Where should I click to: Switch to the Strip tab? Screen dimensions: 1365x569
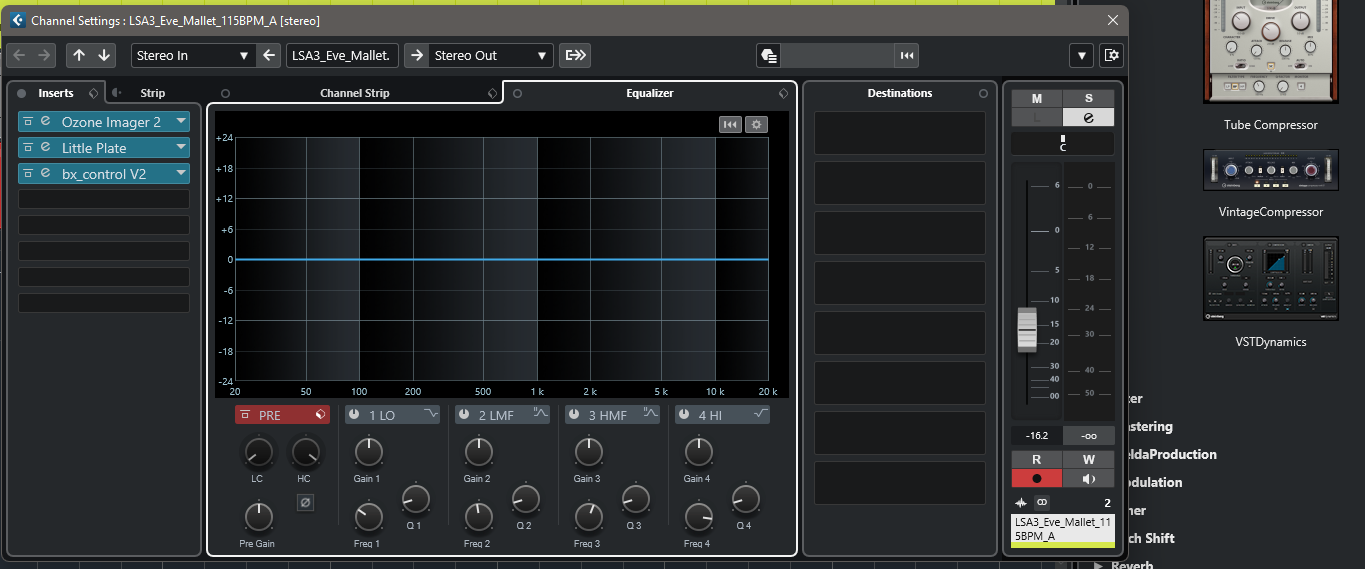click(152, 93)
